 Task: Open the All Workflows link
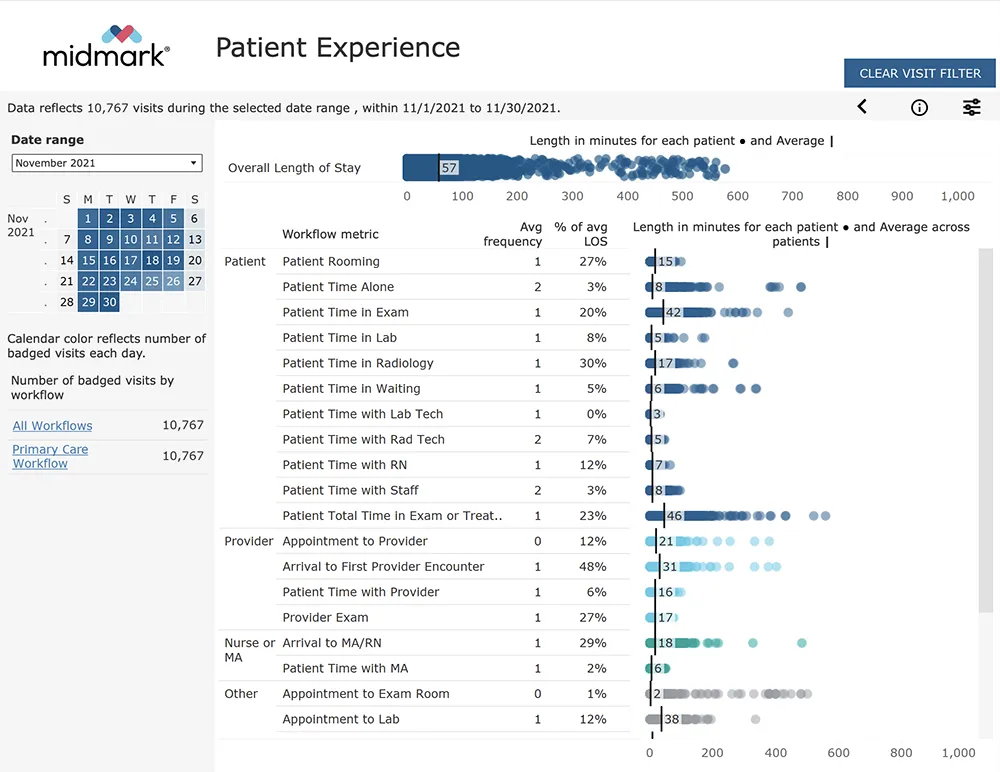(52, 426)
